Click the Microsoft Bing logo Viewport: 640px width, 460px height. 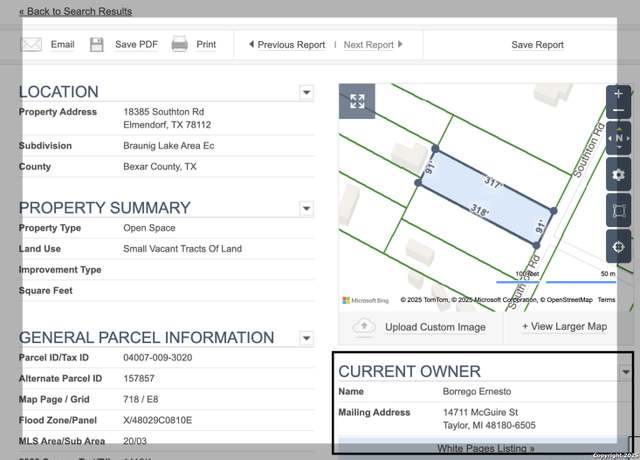click(x=365, y=300)
